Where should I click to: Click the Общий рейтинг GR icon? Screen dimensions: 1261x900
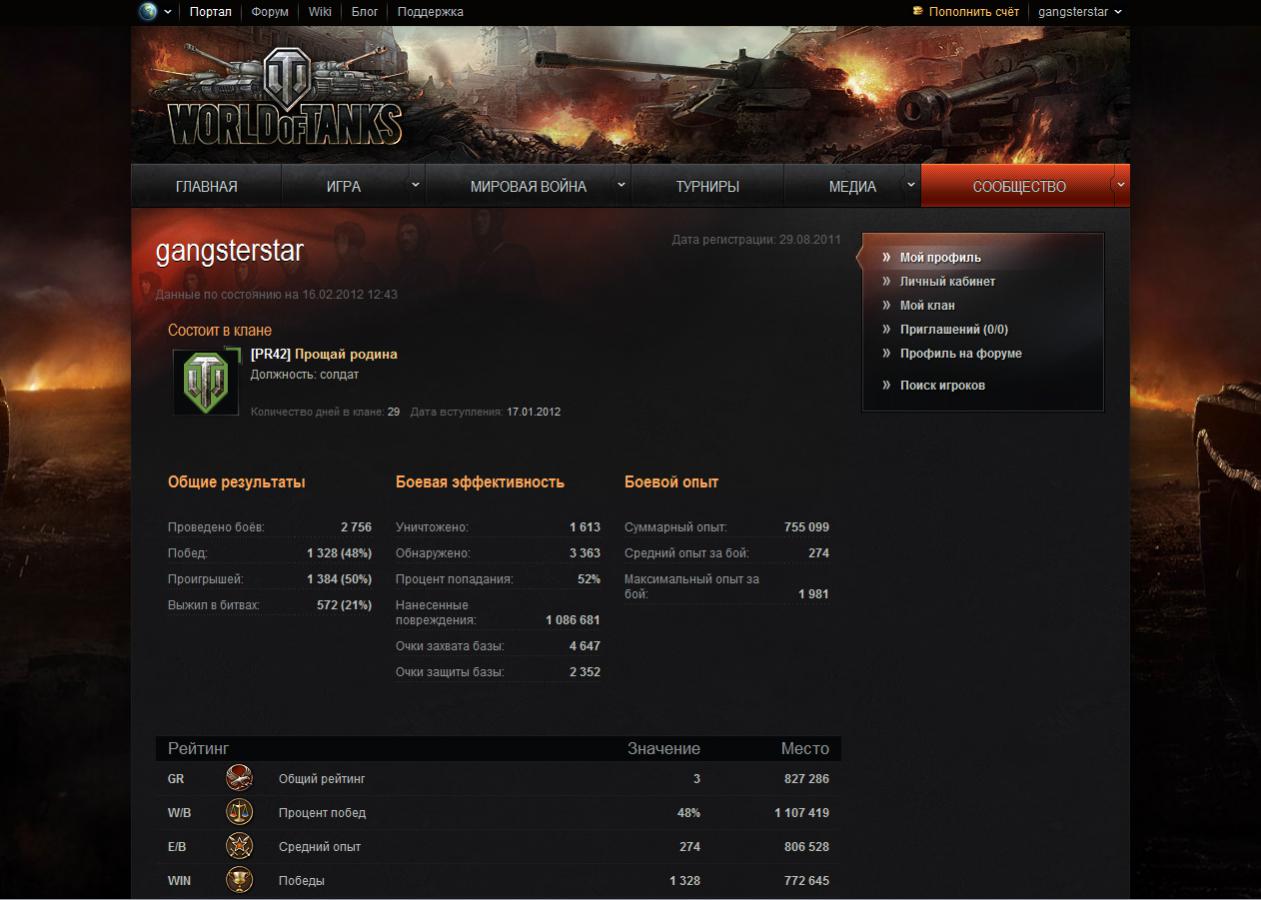coord(239,778)
